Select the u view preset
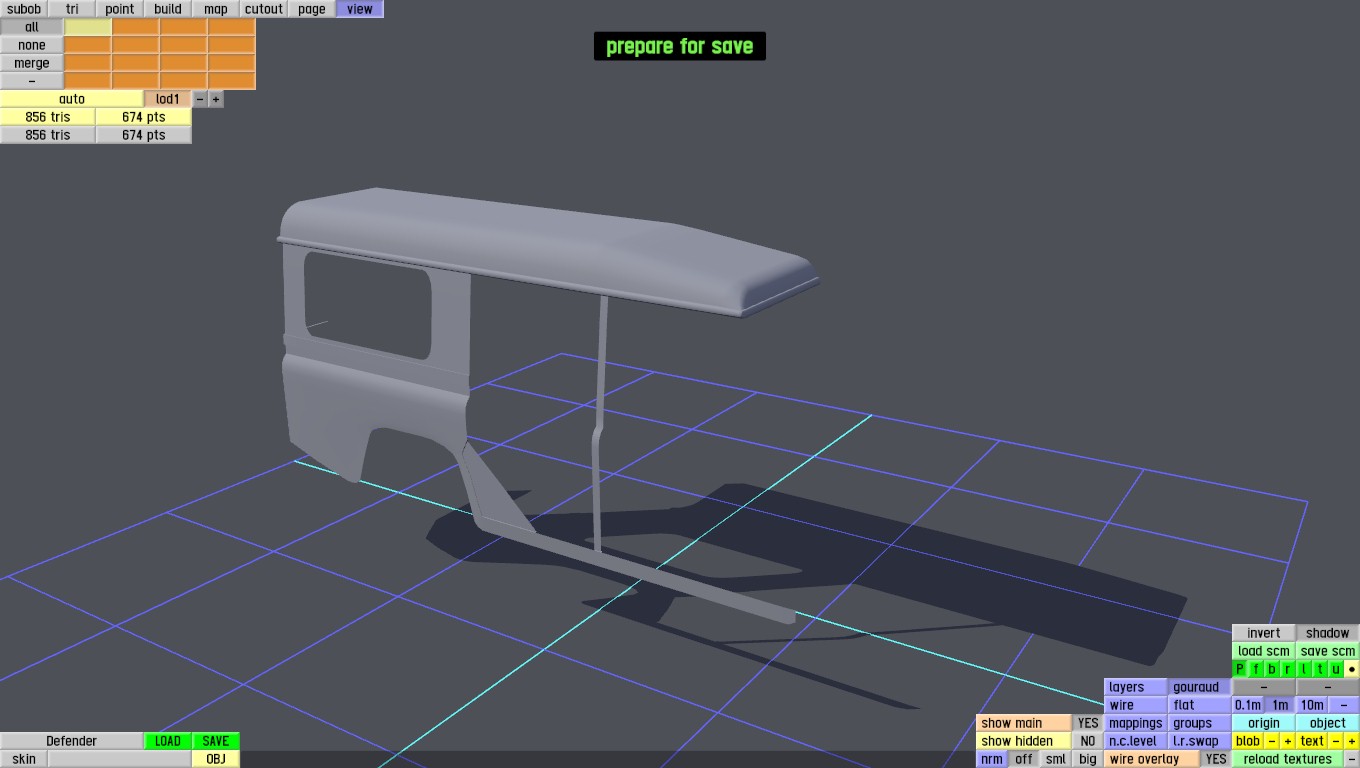 (x=1336, y=669)
